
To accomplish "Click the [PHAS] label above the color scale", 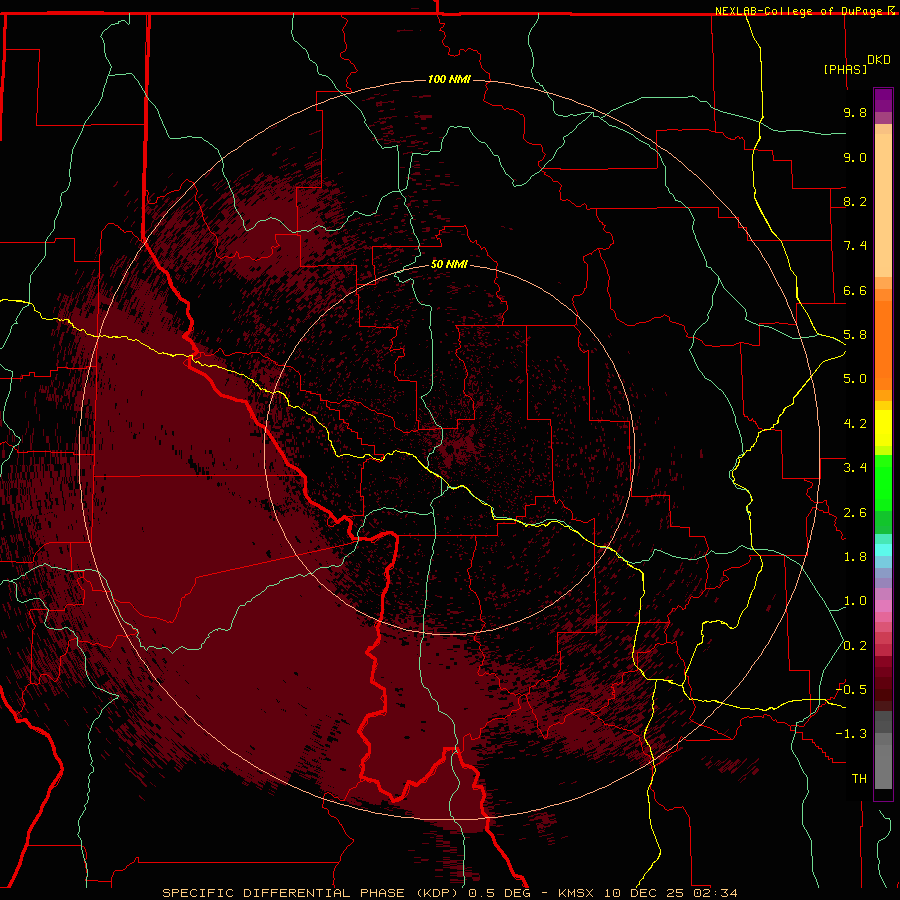I will tap(845, 69).
